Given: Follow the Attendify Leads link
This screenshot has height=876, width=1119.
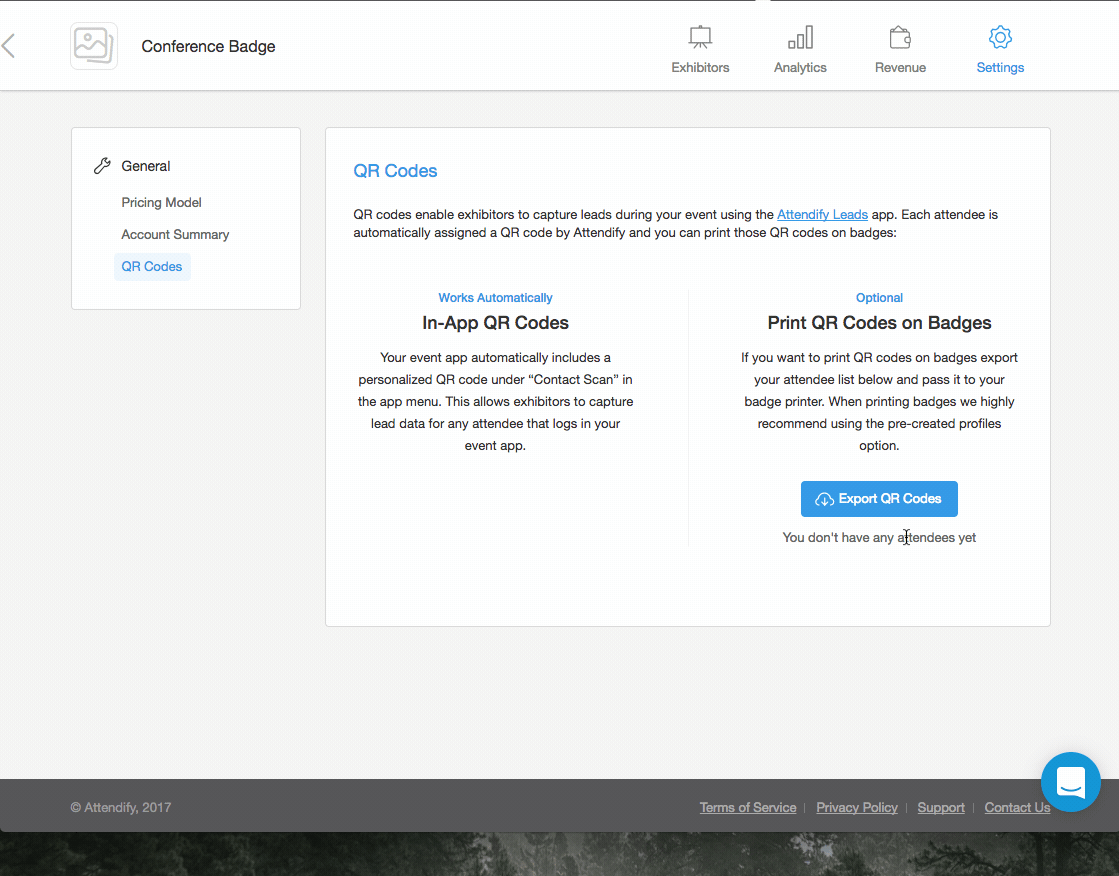Looking at the screenshot, I should click(x=822, y=214).
